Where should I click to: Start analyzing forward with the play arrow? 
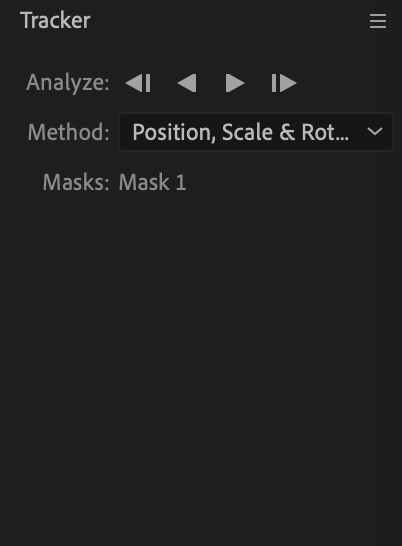(235, 83)
